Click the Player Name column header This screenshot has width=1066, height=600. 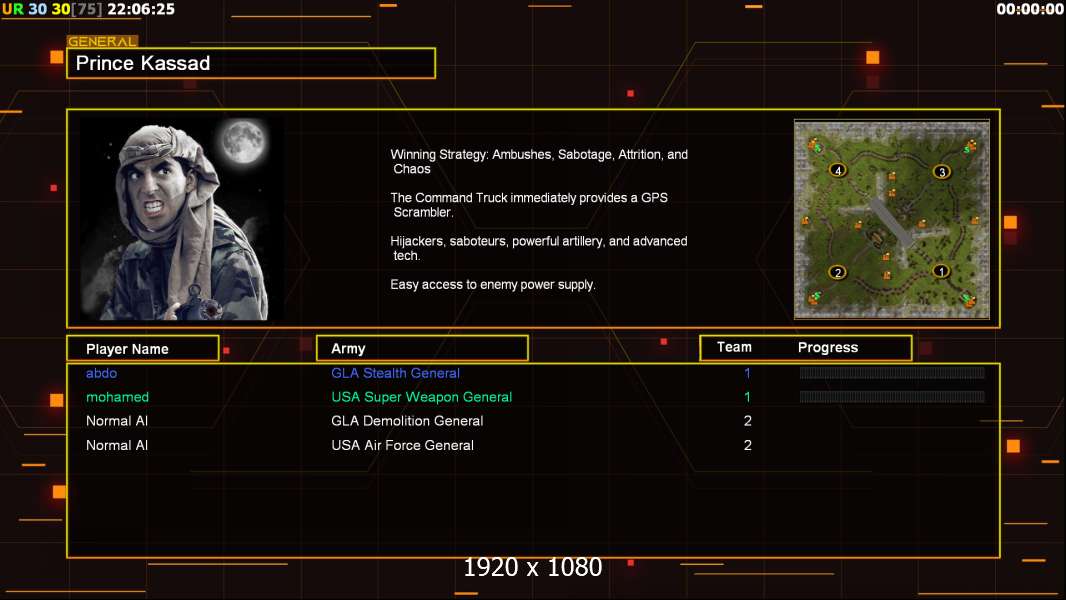point(143,349)
